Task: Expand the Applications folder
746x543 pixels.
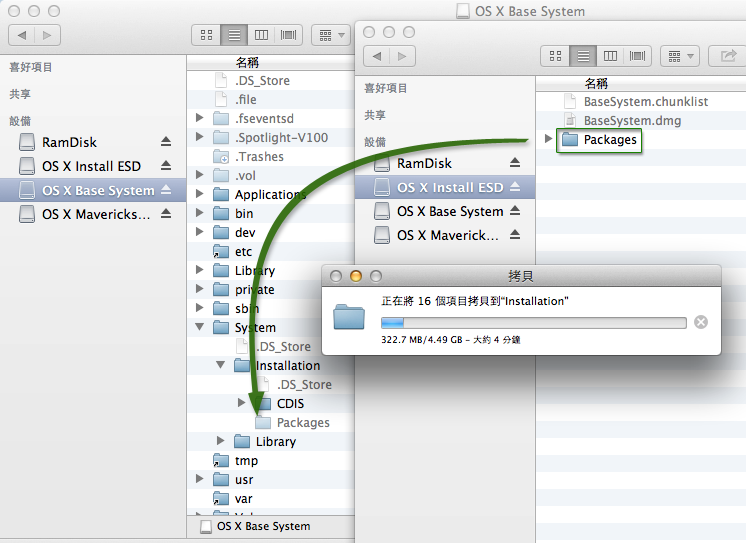Action: click(x=199, y=194)
